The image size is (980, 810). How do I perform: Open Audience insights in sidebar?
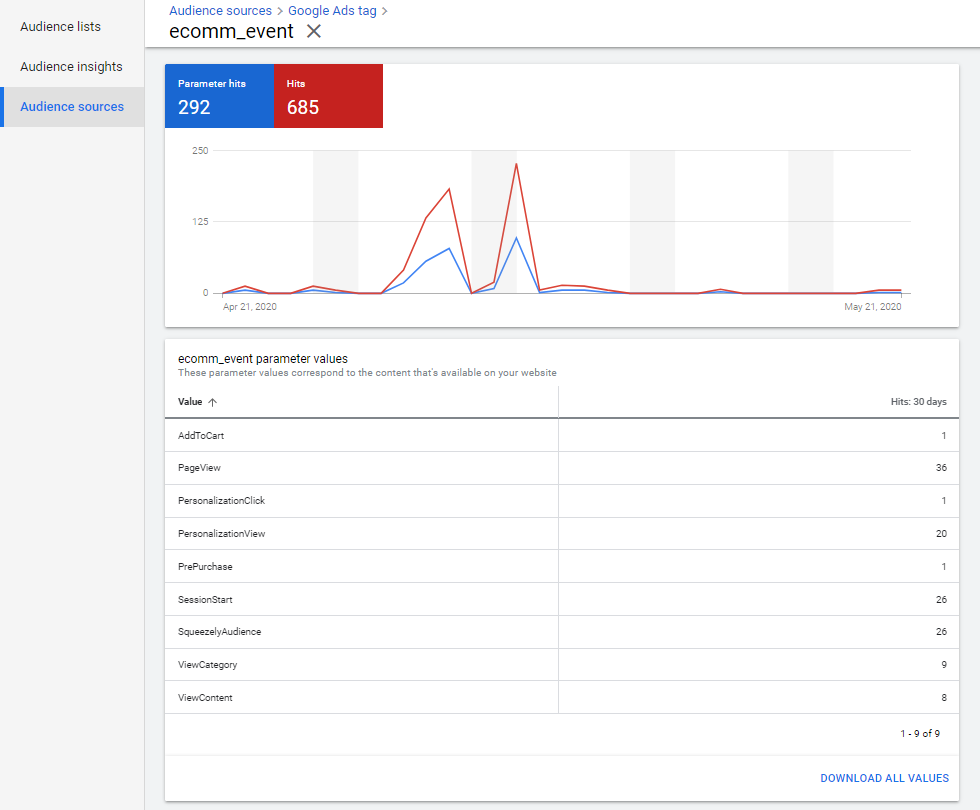tap(71, 66)
